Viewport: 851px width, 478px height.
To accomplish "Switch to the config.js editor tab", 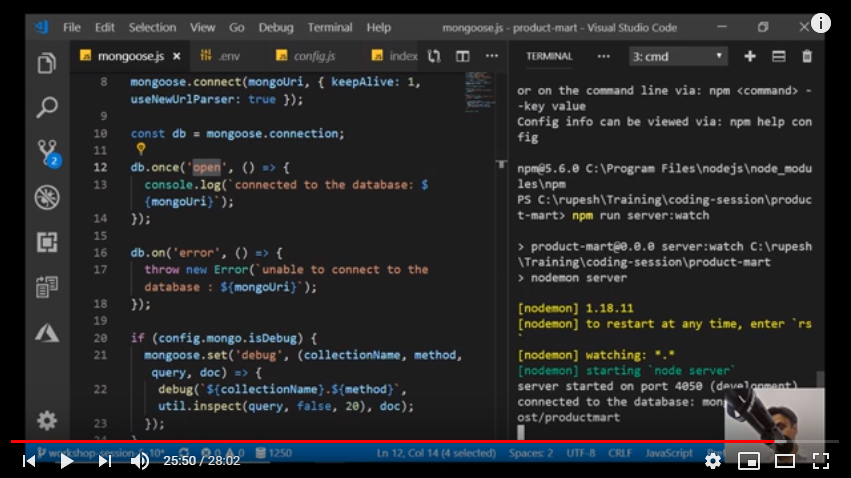I will click(310, 57).
